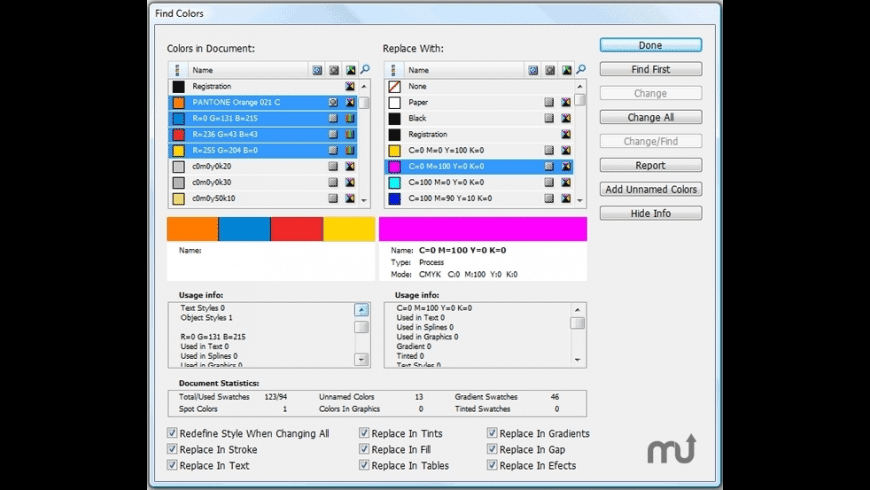Viewport: 870px width, 490px height.
Task: Click CMYK icon on C=100 M=90 Y=10 K=0 row
Action: tap(566, 198)
